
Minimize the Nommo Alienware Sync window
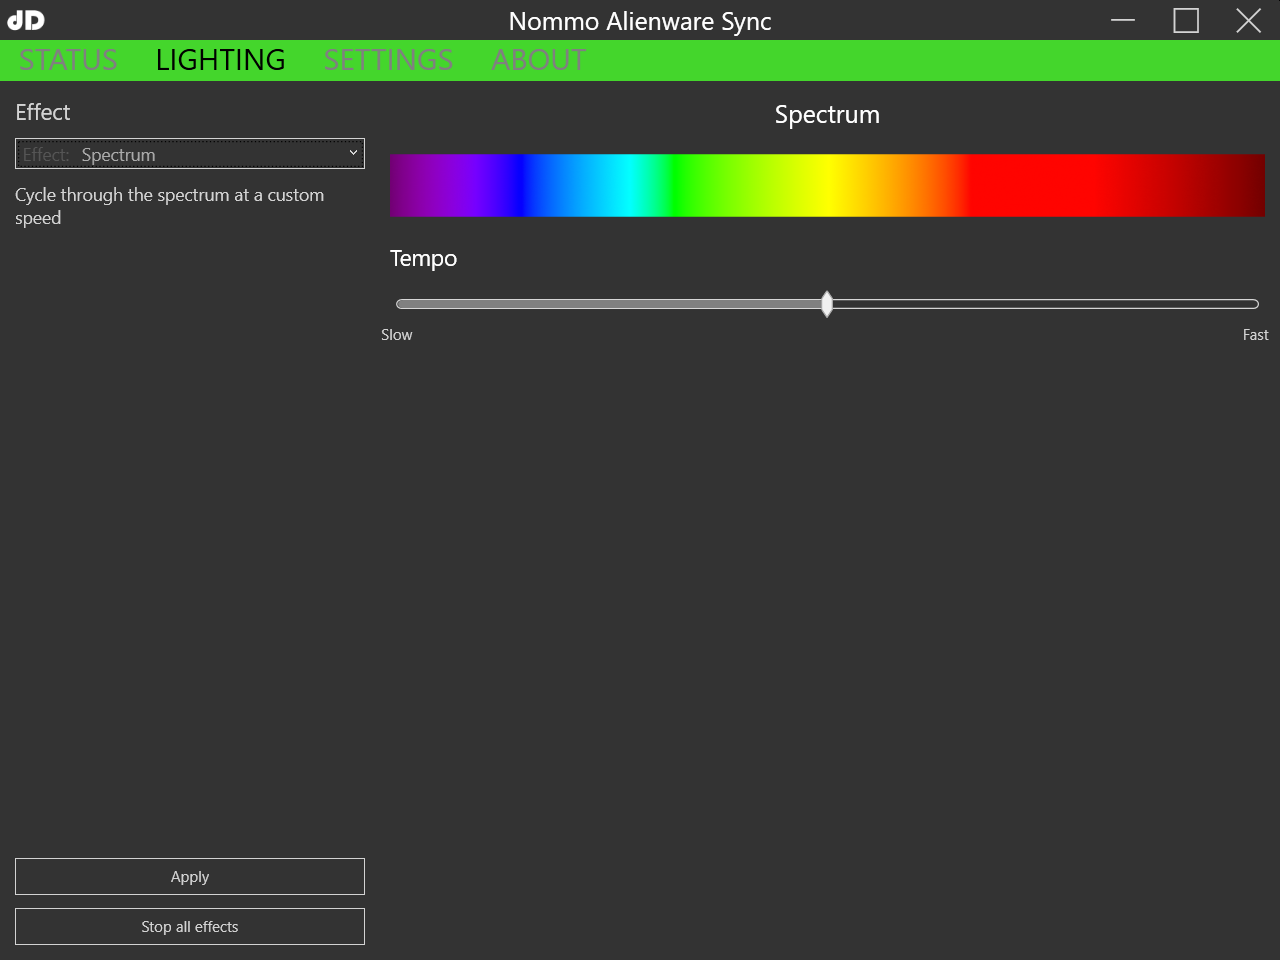click(1122, 20)
